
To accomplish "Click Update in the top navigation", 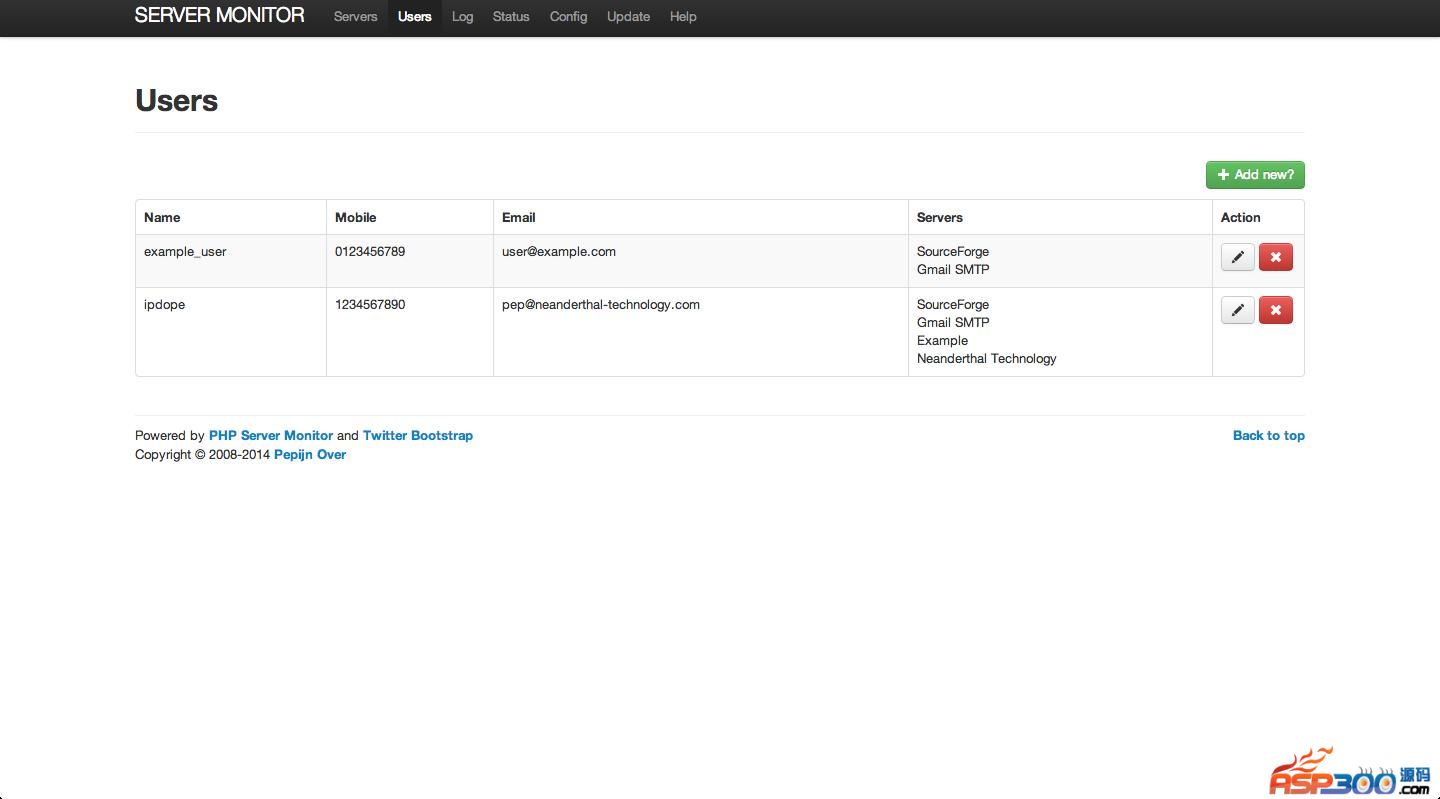I will 628,17.
